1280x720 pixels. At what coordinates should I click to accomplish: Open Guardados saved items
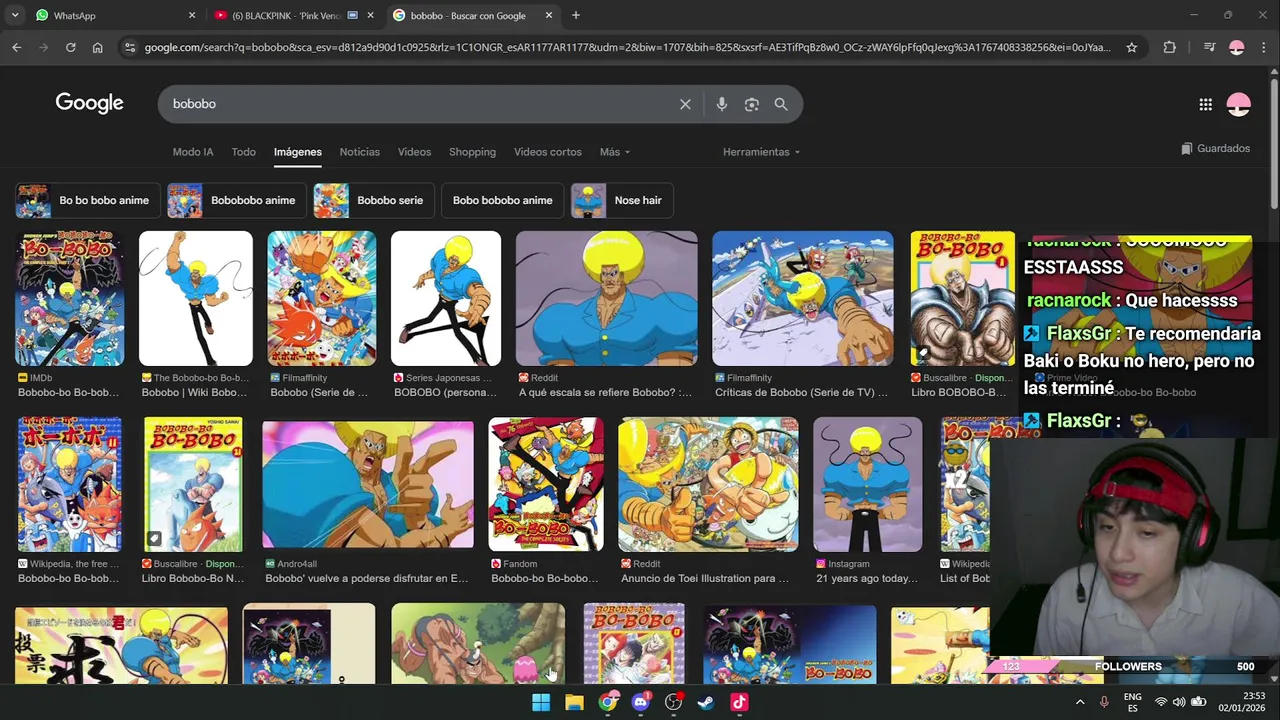tap(1215, 148)
